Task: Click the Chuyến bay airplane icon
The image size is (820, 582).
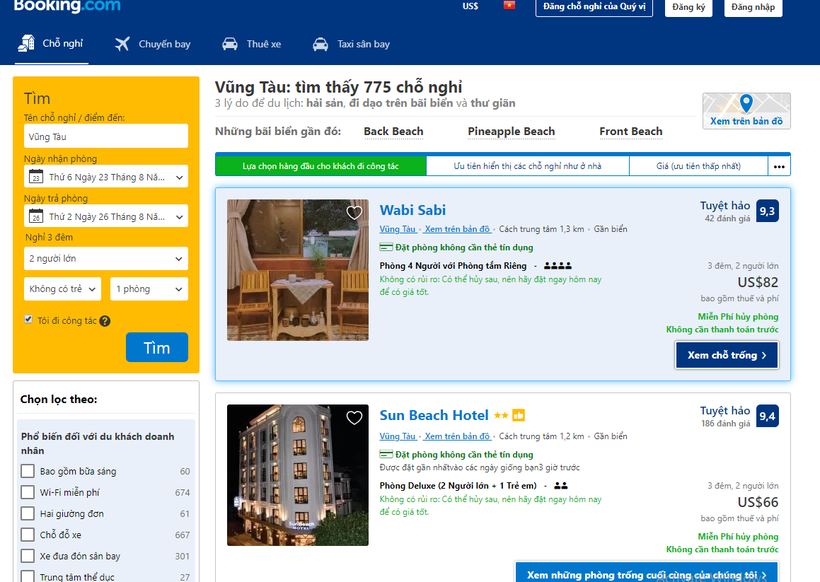Action: click(x=122, y=44)
